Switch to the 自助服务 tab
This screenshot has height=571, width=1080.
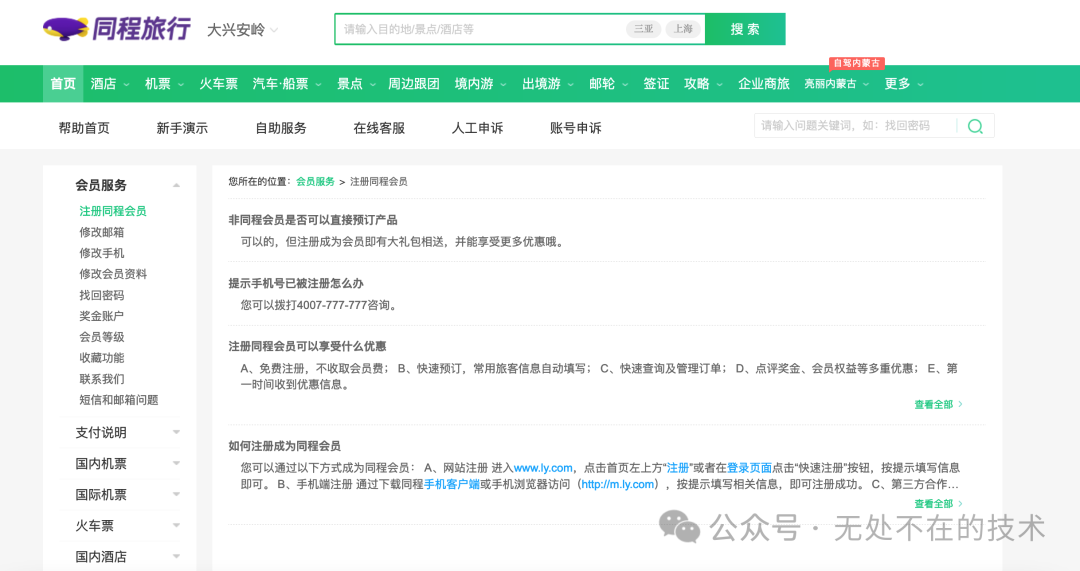[280, 128]
